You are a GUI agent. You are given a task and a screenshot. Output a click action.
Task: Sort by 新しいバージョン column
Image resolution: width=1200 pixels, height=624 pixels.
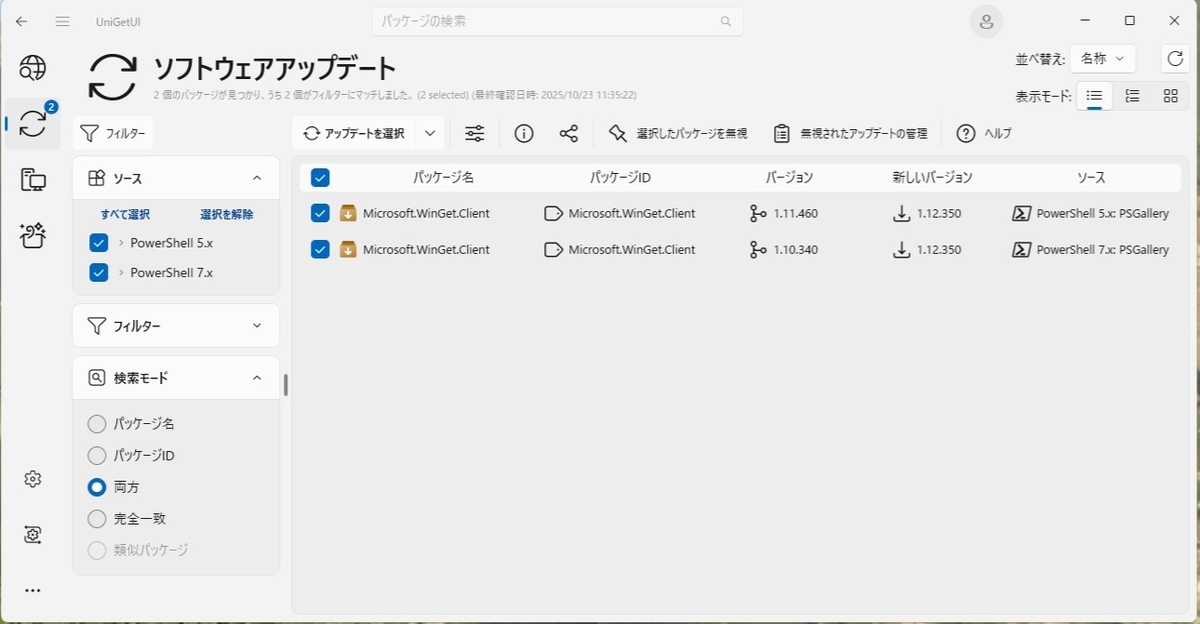pos(932,178)
